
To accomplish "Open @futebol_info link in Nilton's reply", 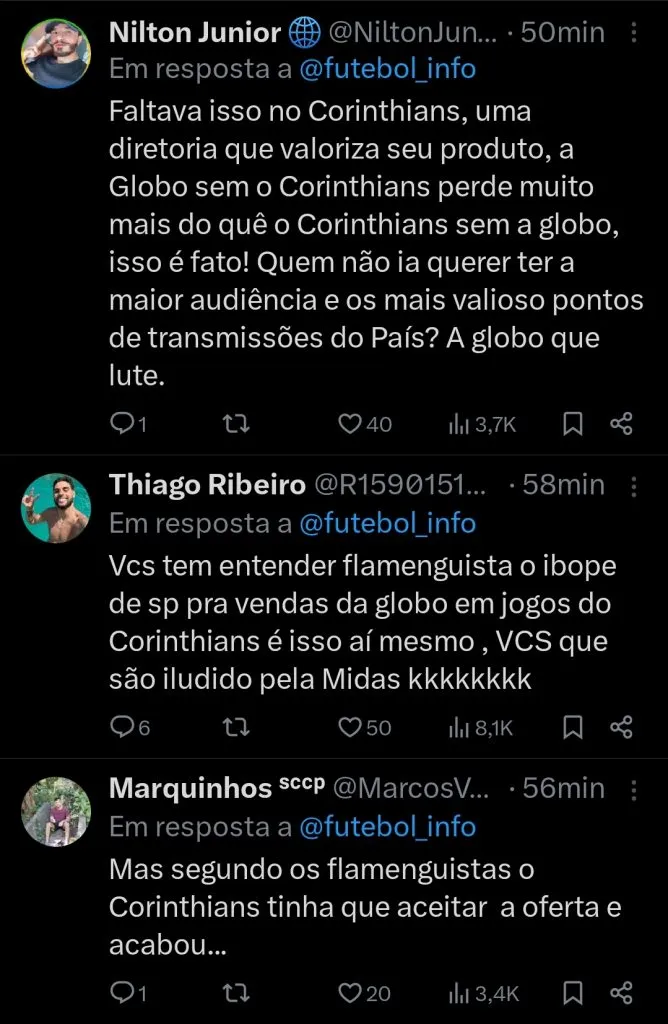I will [x=386, y=69].
